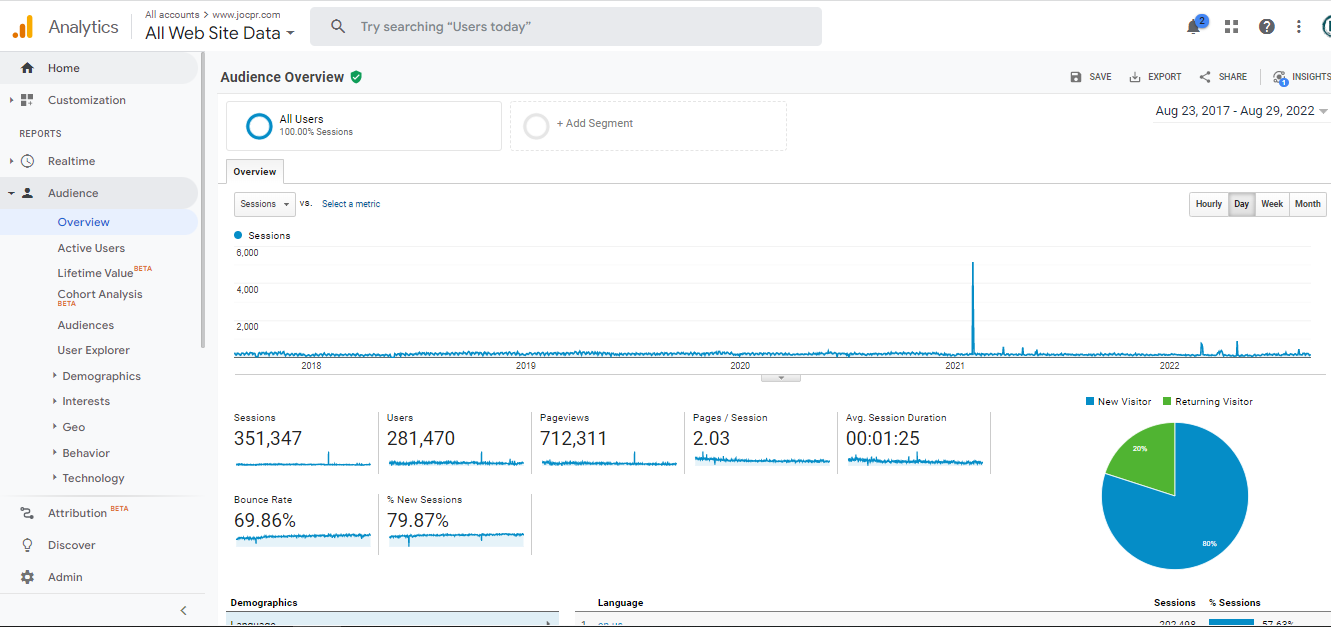Open the three-dot more options menu
Viewport: 1331px width, 627px height.
click(1299, 27)
